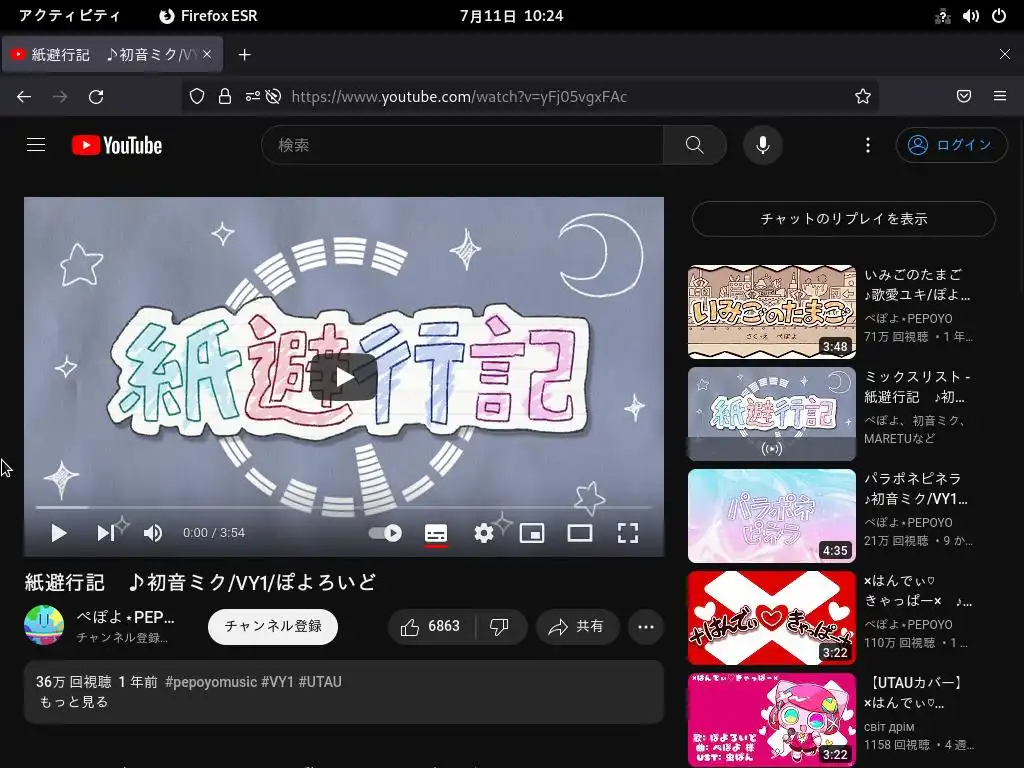This screenshot has width=1024, height=768.
Task: Open いみごのたまご video thumbnail
Action: pos(771,312)
